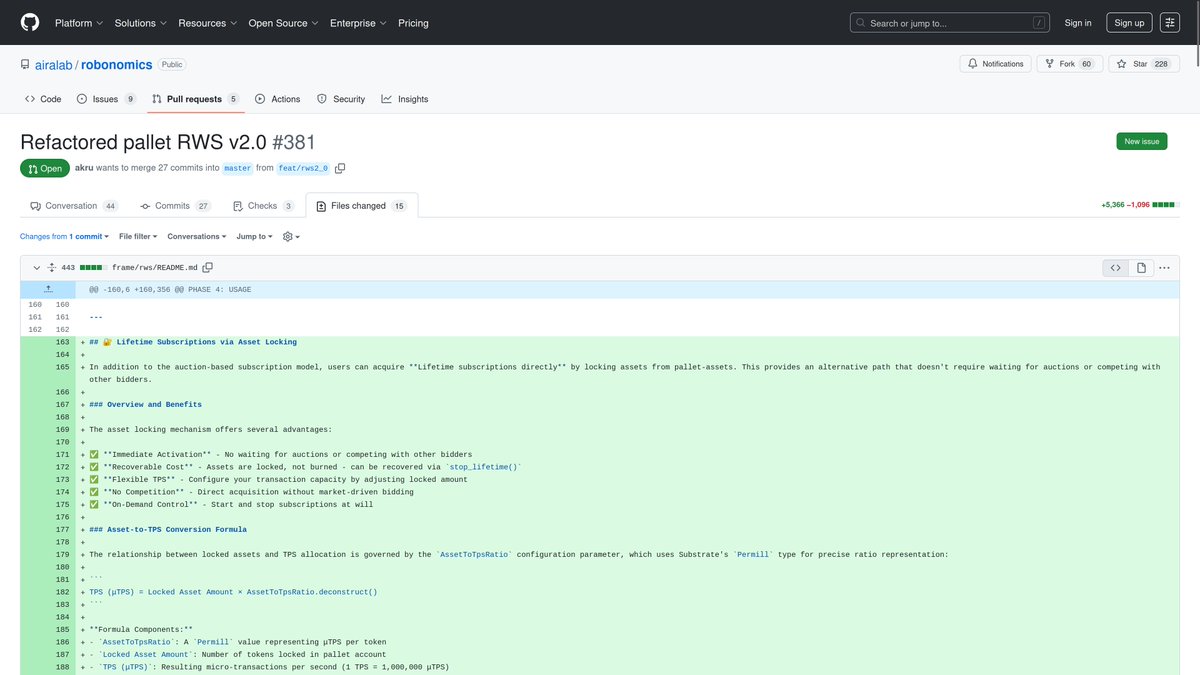1200x675 pixels.
Task: Click the New issue button
Action: pyautogui.click(x=1141, y=141)
